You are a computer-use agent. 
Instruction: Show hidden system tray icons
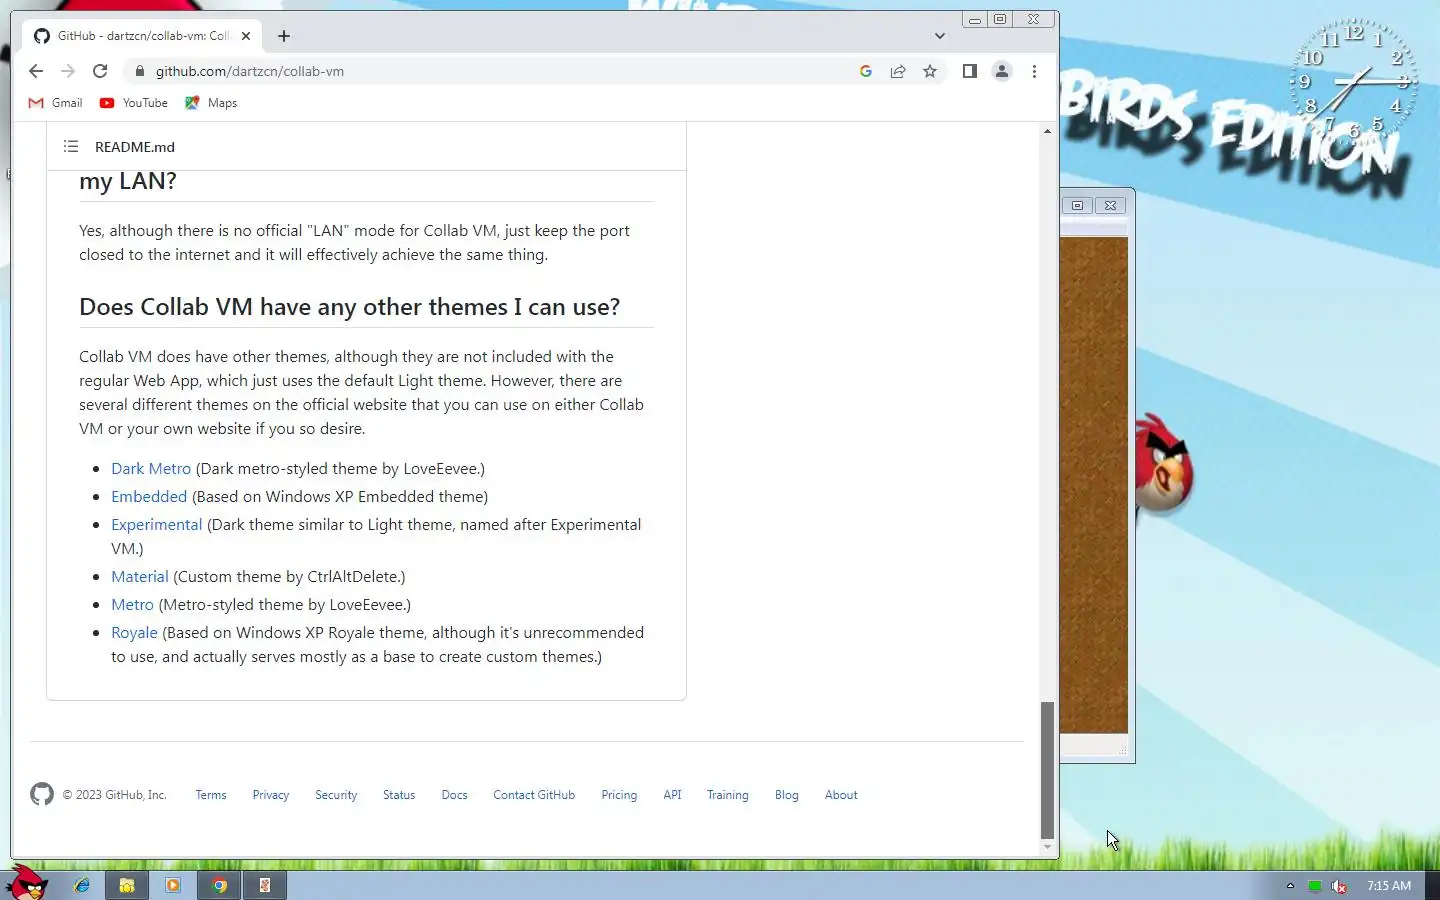1290,886
